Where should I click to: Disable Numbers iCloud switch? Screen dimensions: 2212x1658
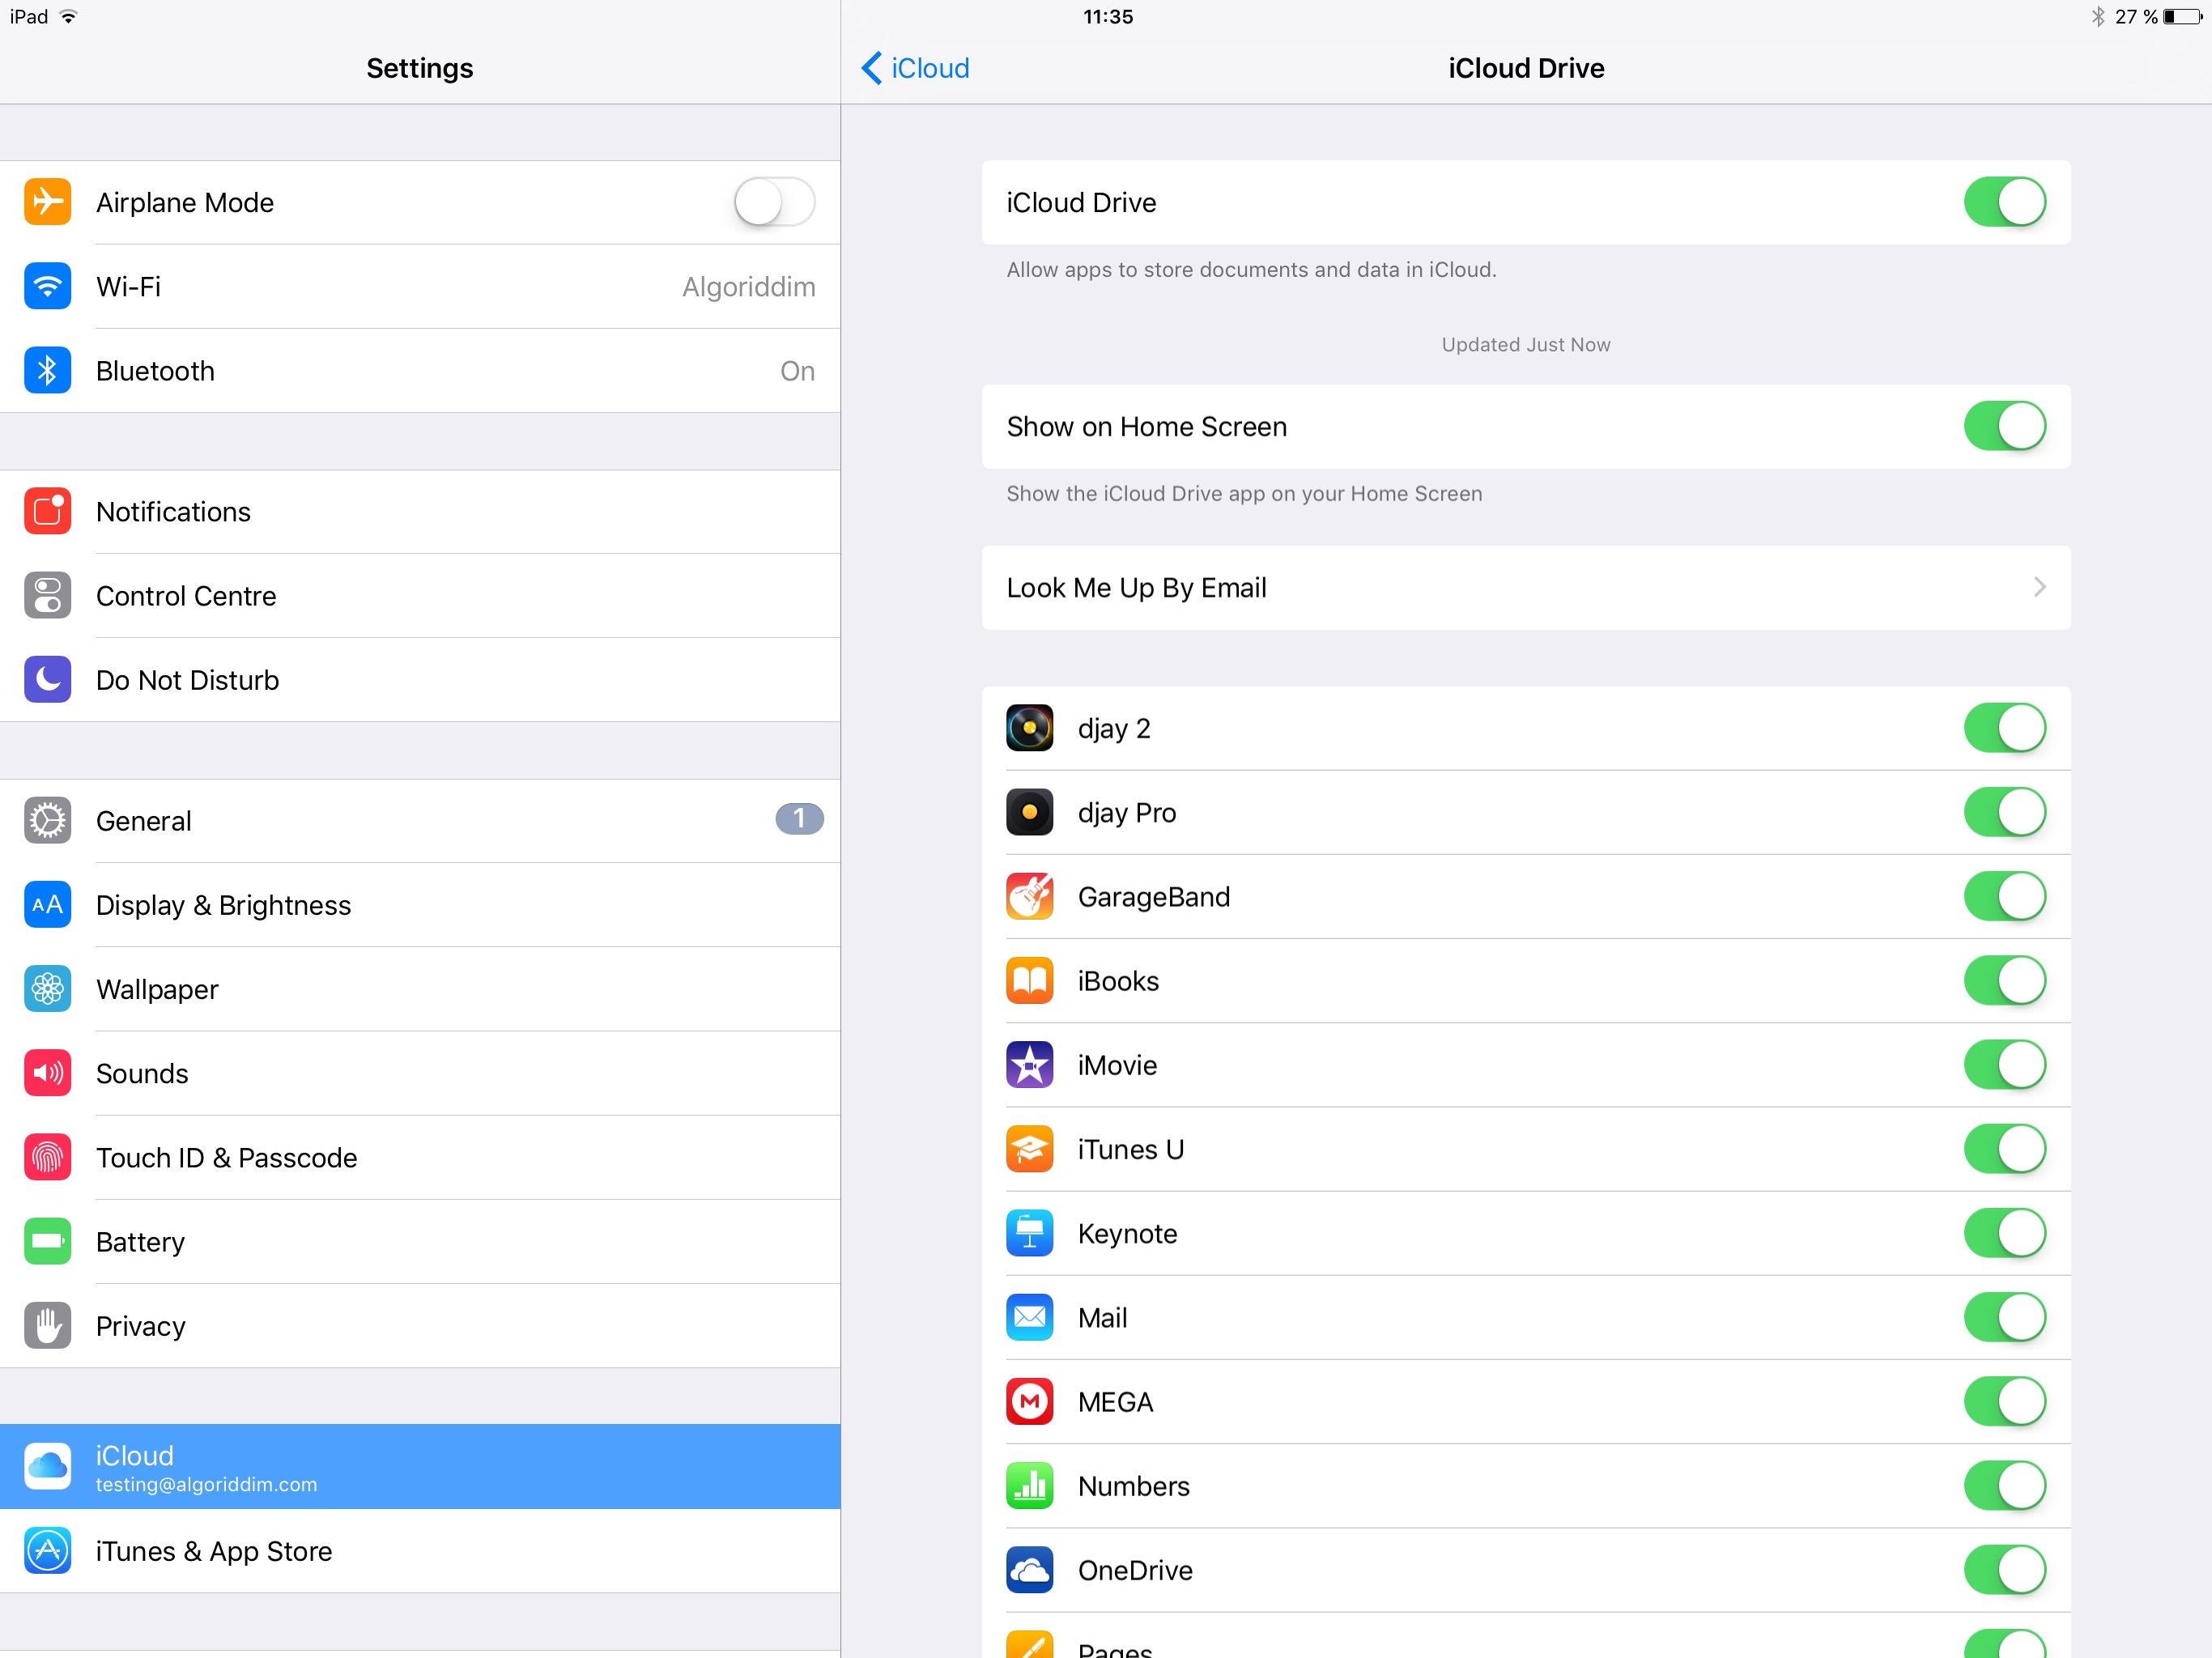2004,1485
